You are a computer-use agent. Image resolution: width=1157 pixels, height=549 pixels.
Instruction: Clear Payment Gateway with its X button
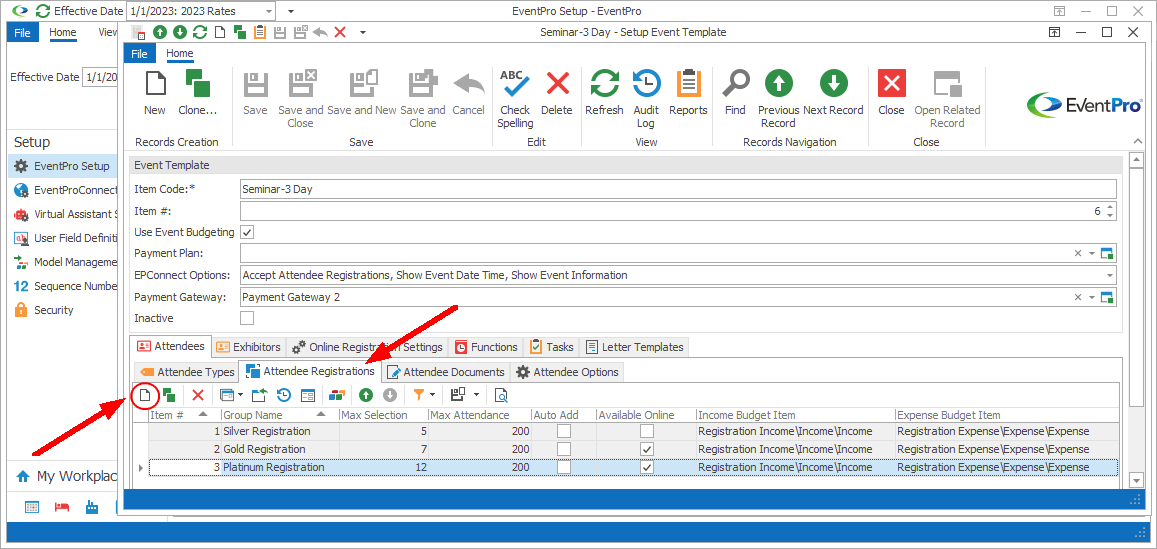click(1078, 297)
